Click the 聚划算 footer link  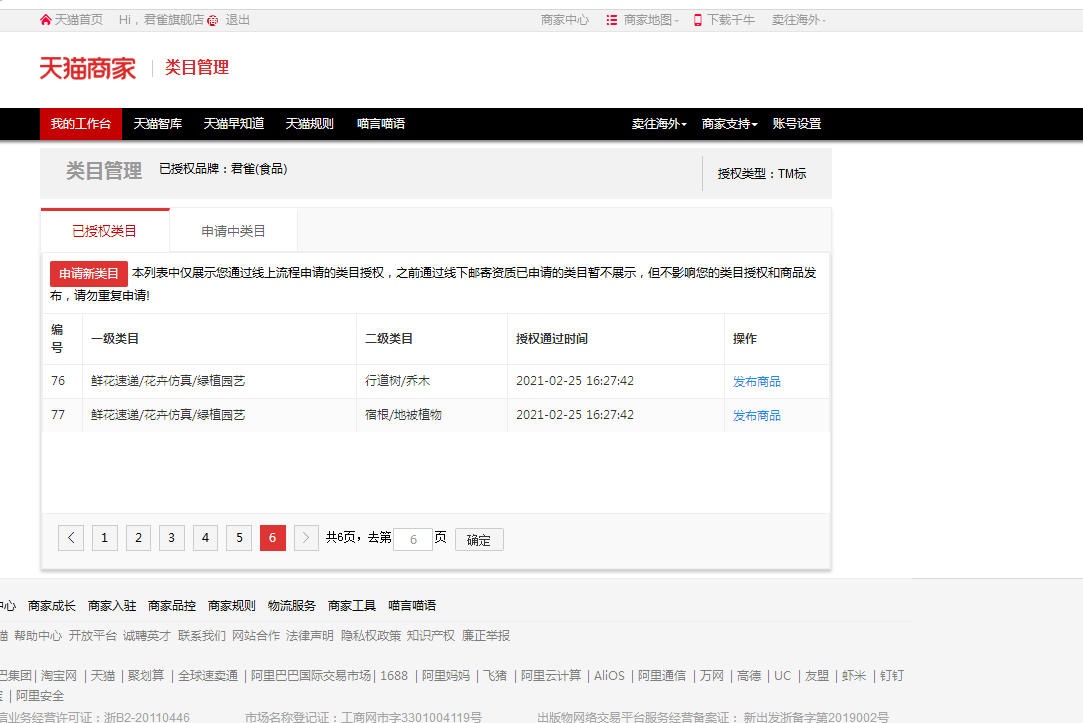(146, 675)
